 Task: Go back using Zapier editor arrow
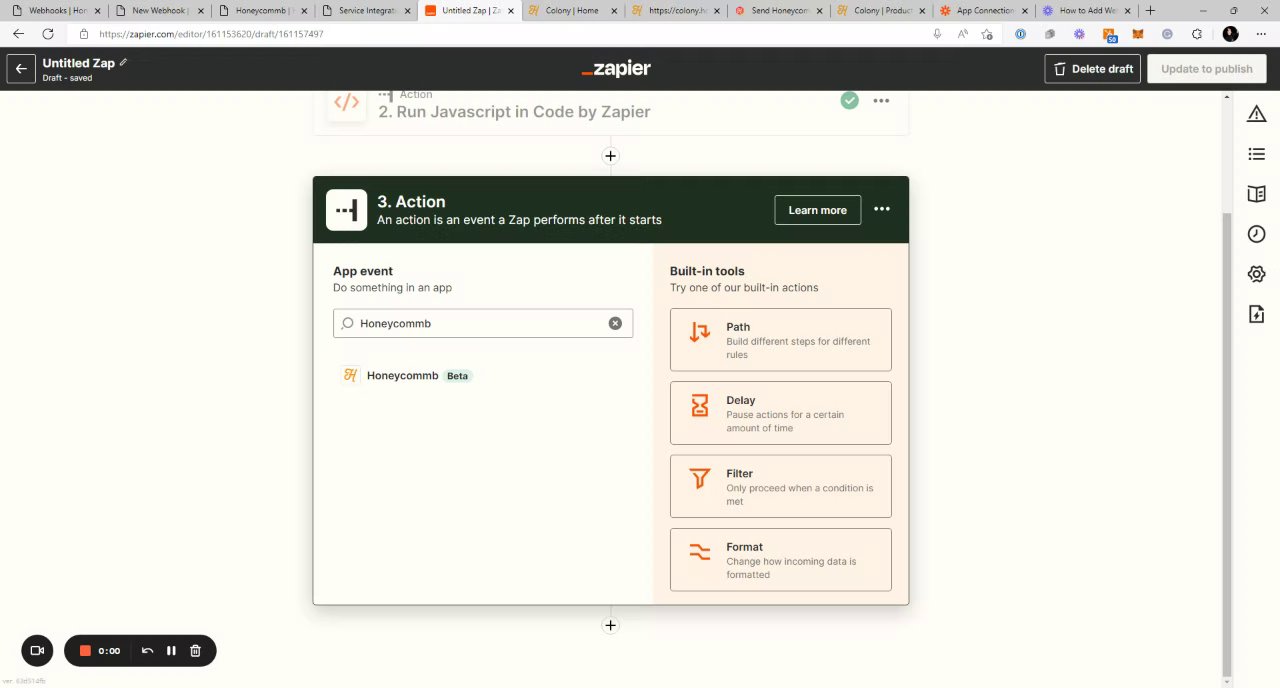tap(21, 69)
